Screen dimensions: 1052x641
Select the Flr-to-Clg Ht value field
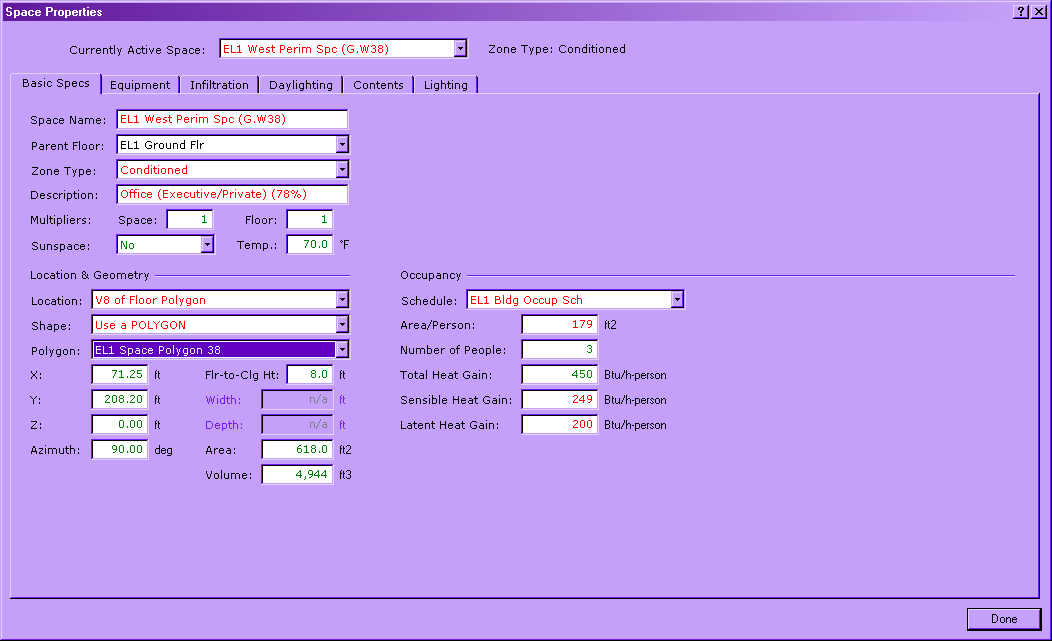pos(310,375)
